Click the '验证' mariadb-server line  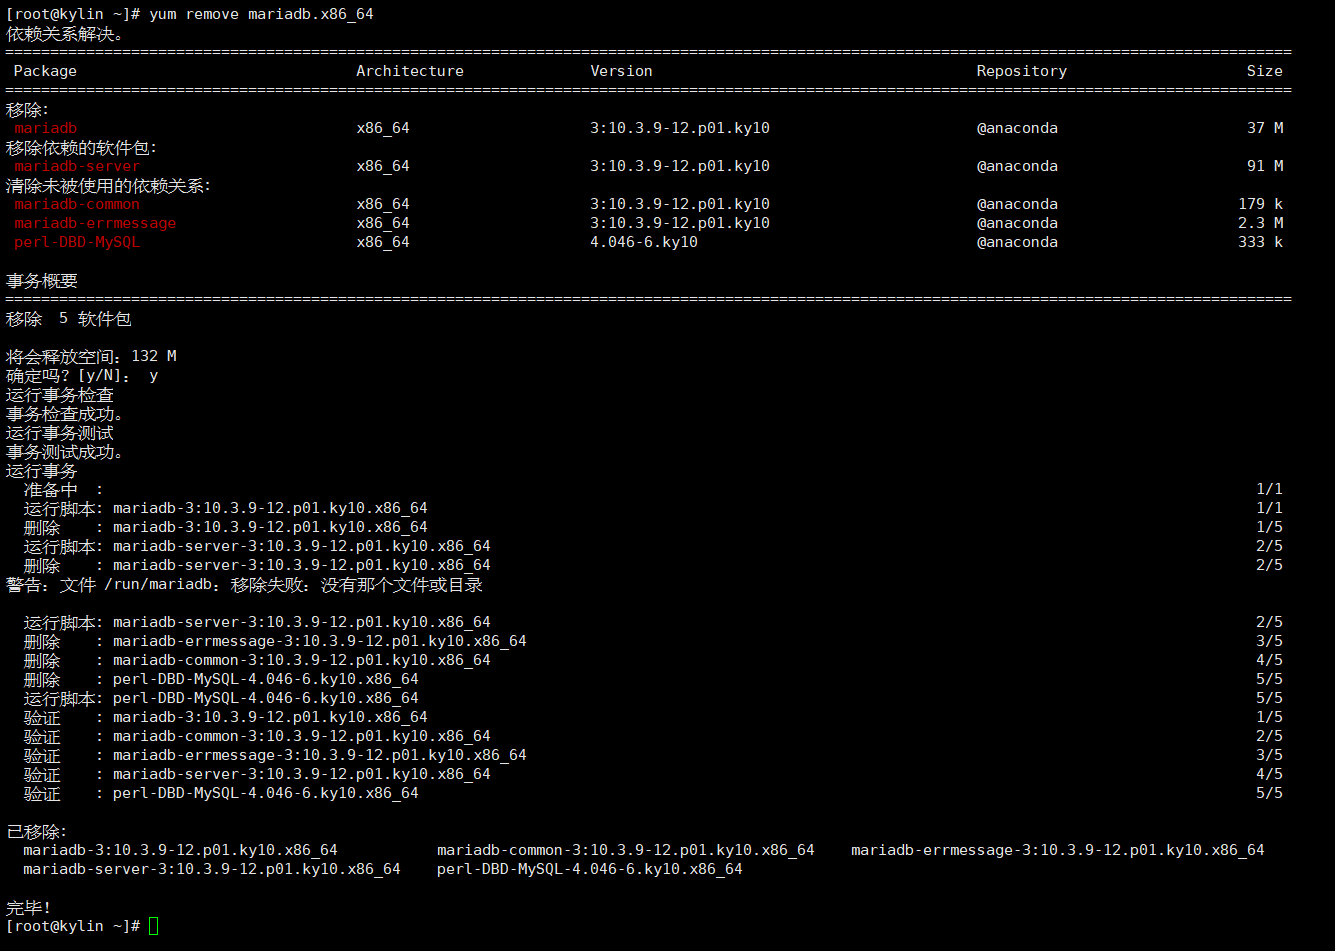pyautogui.click(x=653, y=774)
